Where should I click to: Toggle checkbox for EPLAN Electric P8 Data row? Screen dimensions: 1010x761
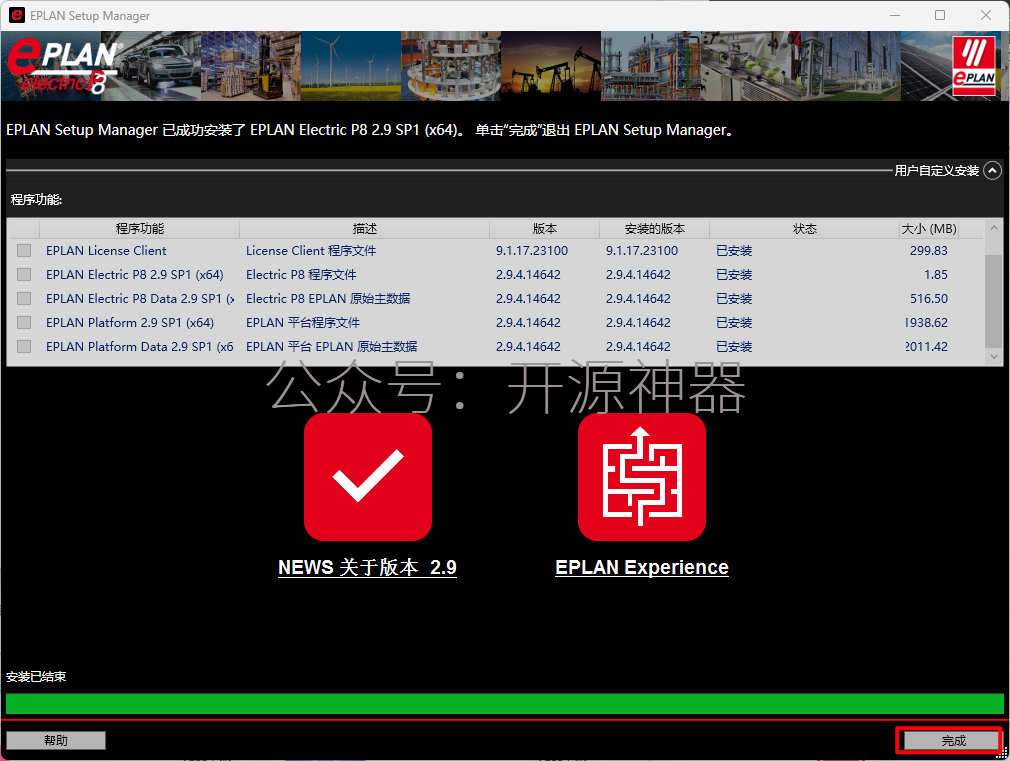(x=24, y=298)
